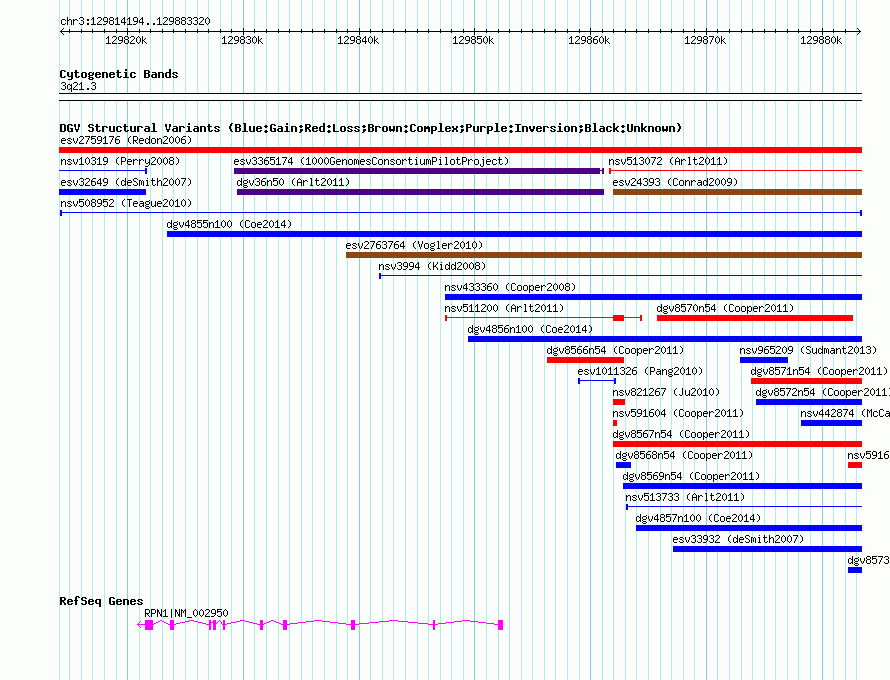Click dgv4857n100 (Coe2014) label
890x680 pixels.
698,518
